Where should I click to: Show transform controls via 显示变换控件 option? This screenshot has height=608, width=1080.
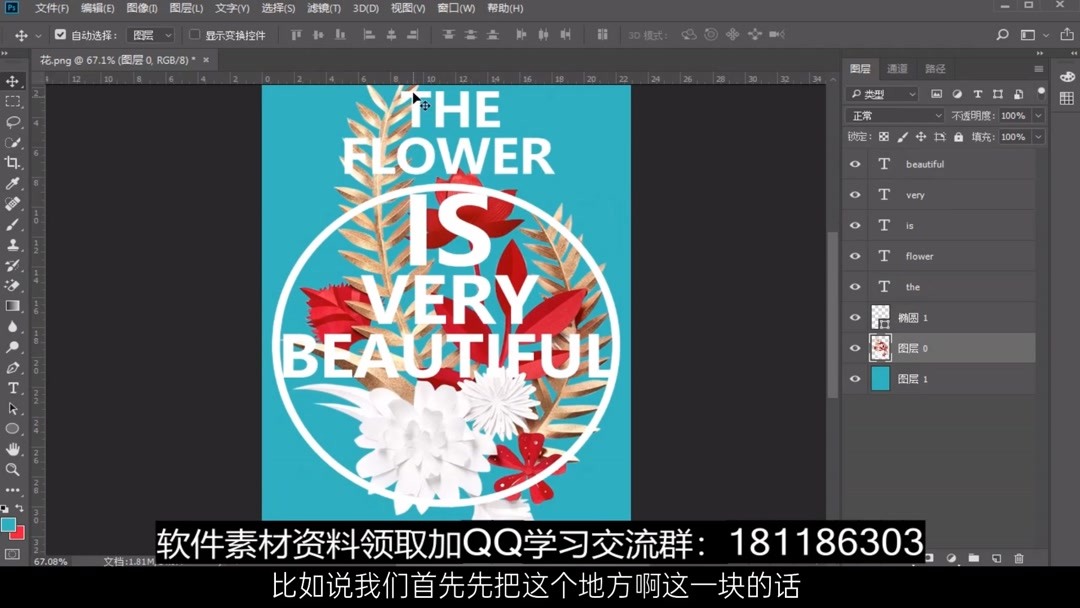193,33
